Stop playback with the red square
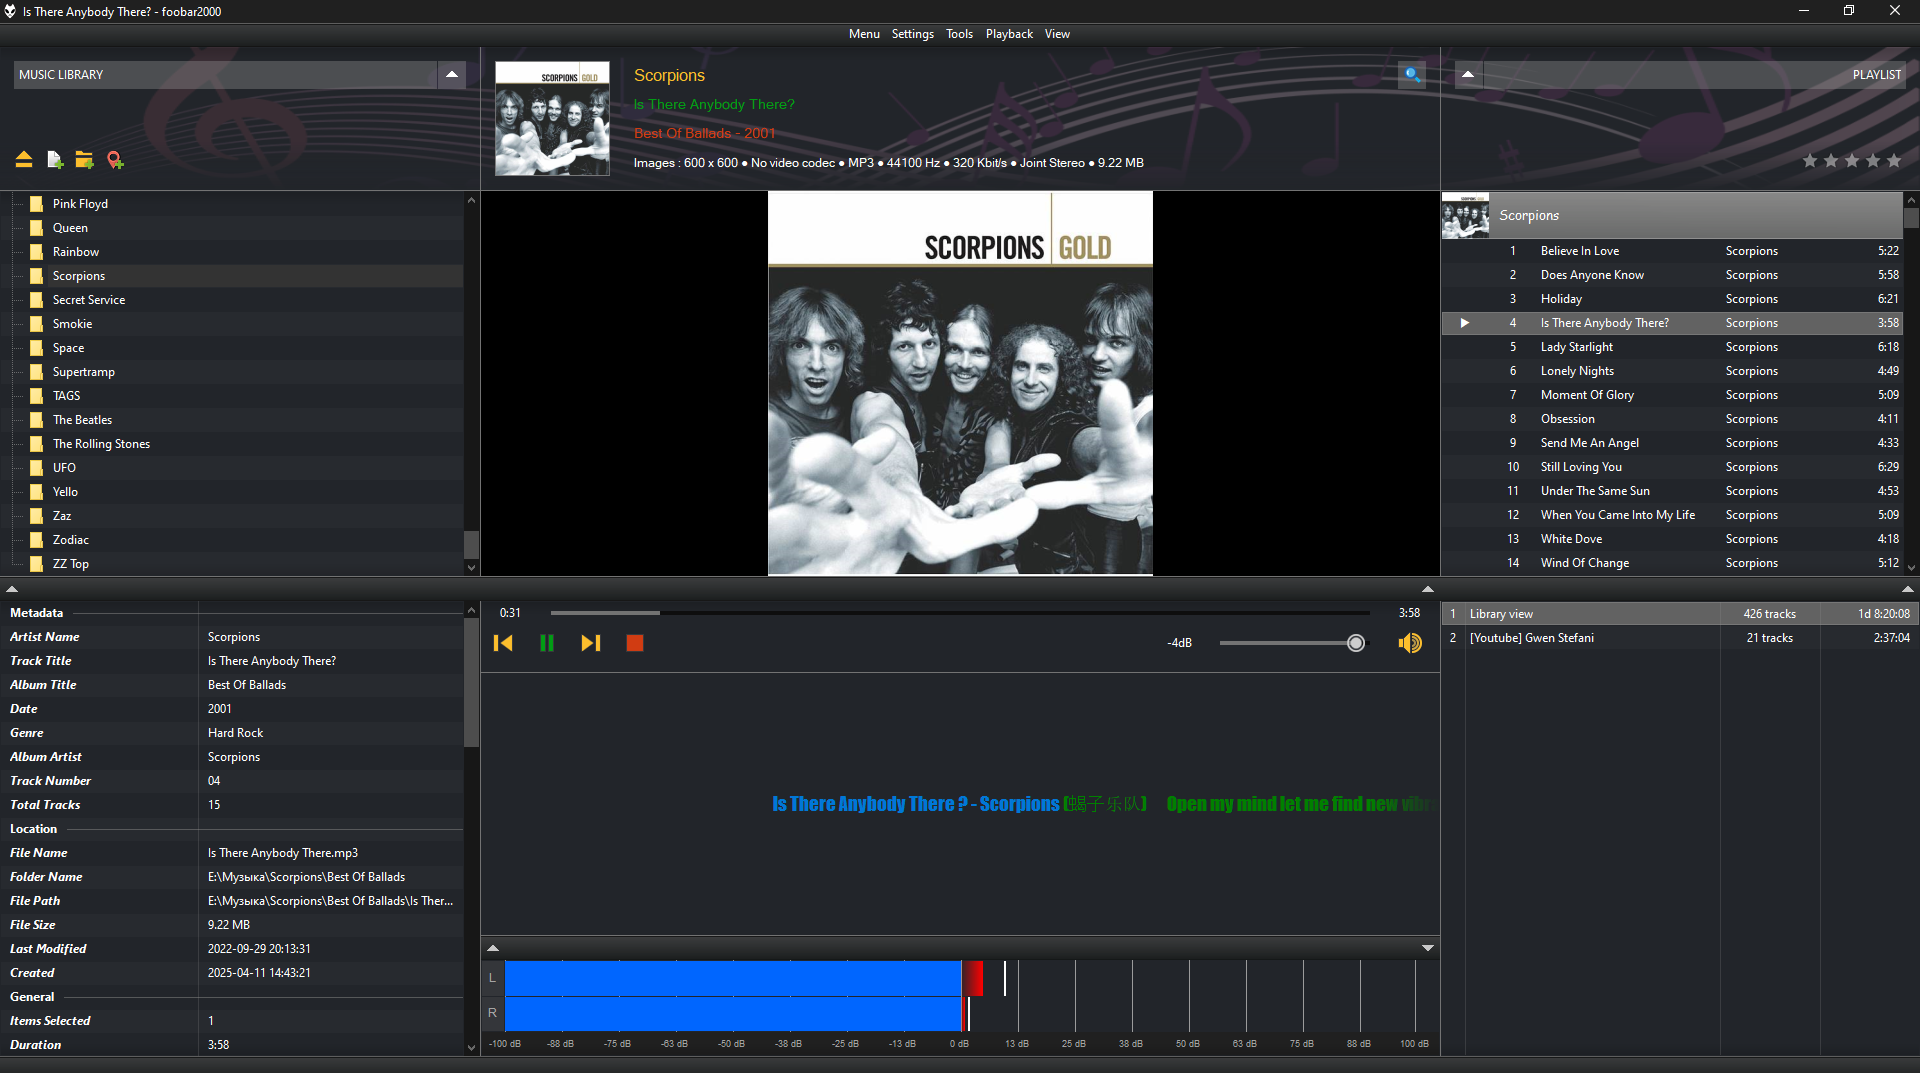1920x1073 pixels. [x=635, y=643]
